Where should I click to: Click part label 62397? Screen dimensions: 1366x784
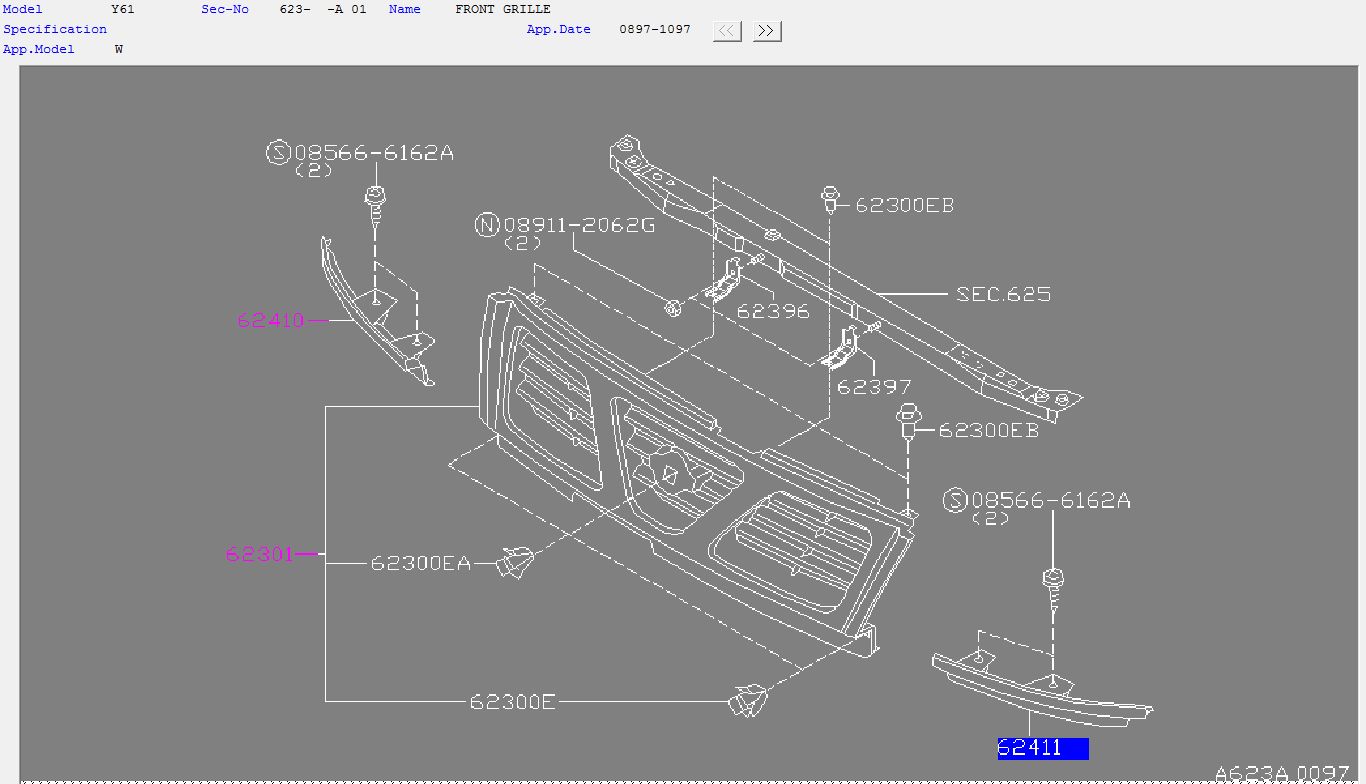(874, 387)
